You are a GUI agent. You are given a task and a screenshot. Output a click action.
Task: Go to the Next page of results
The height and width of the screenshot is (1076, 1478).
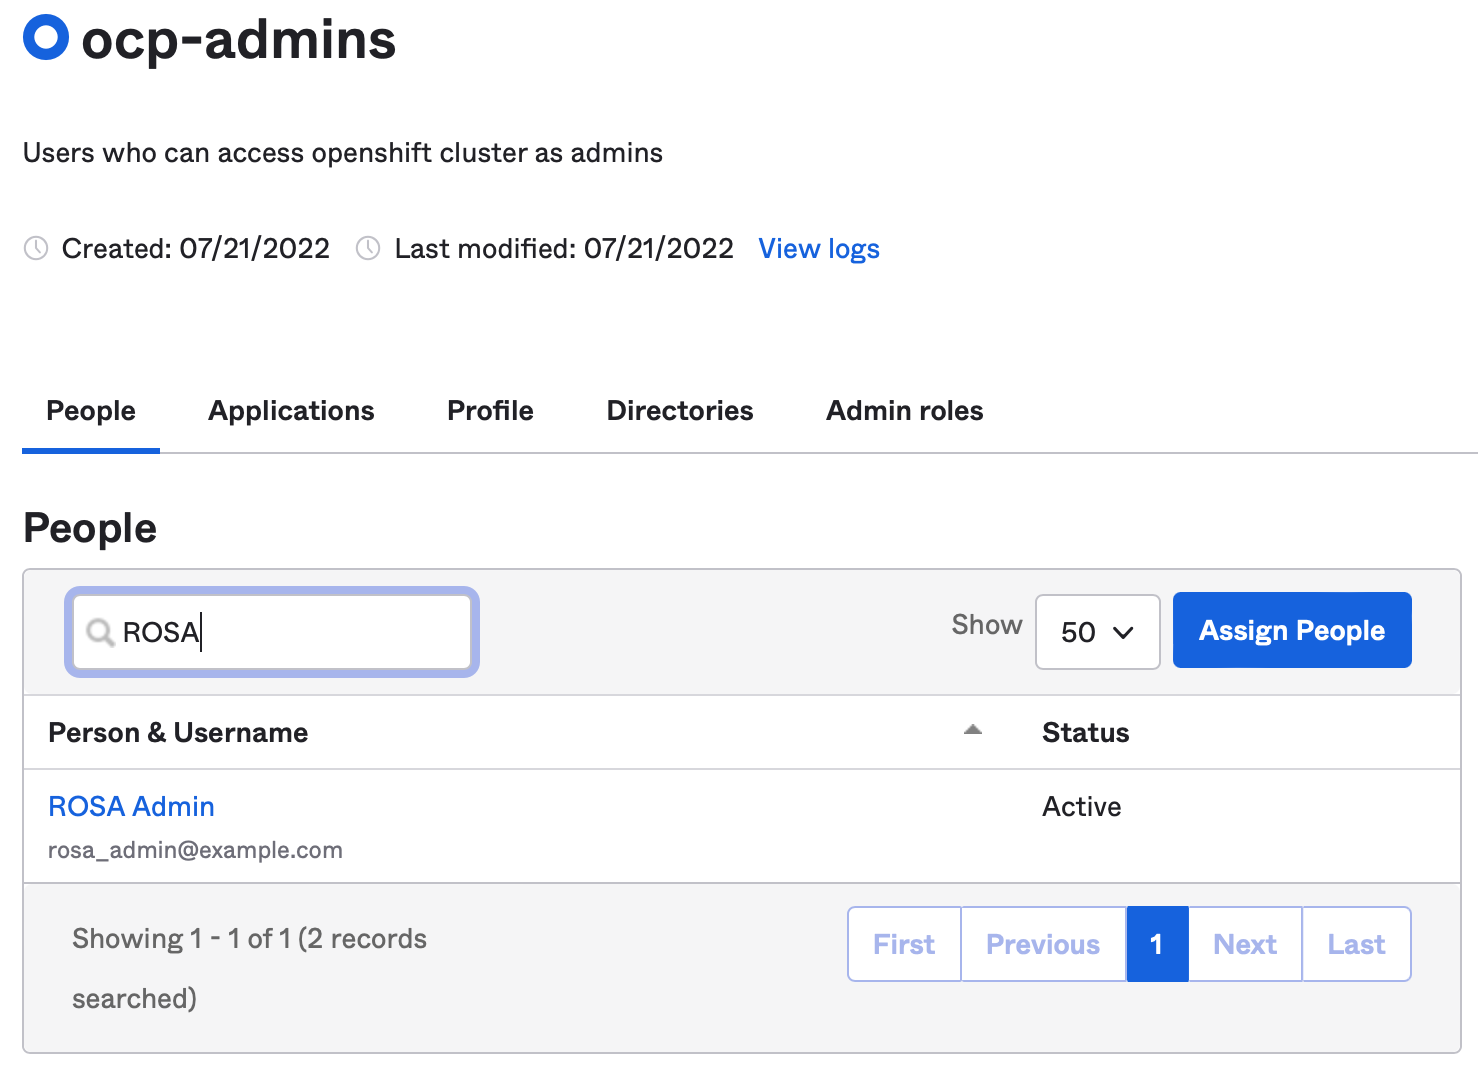point(1244,943)
